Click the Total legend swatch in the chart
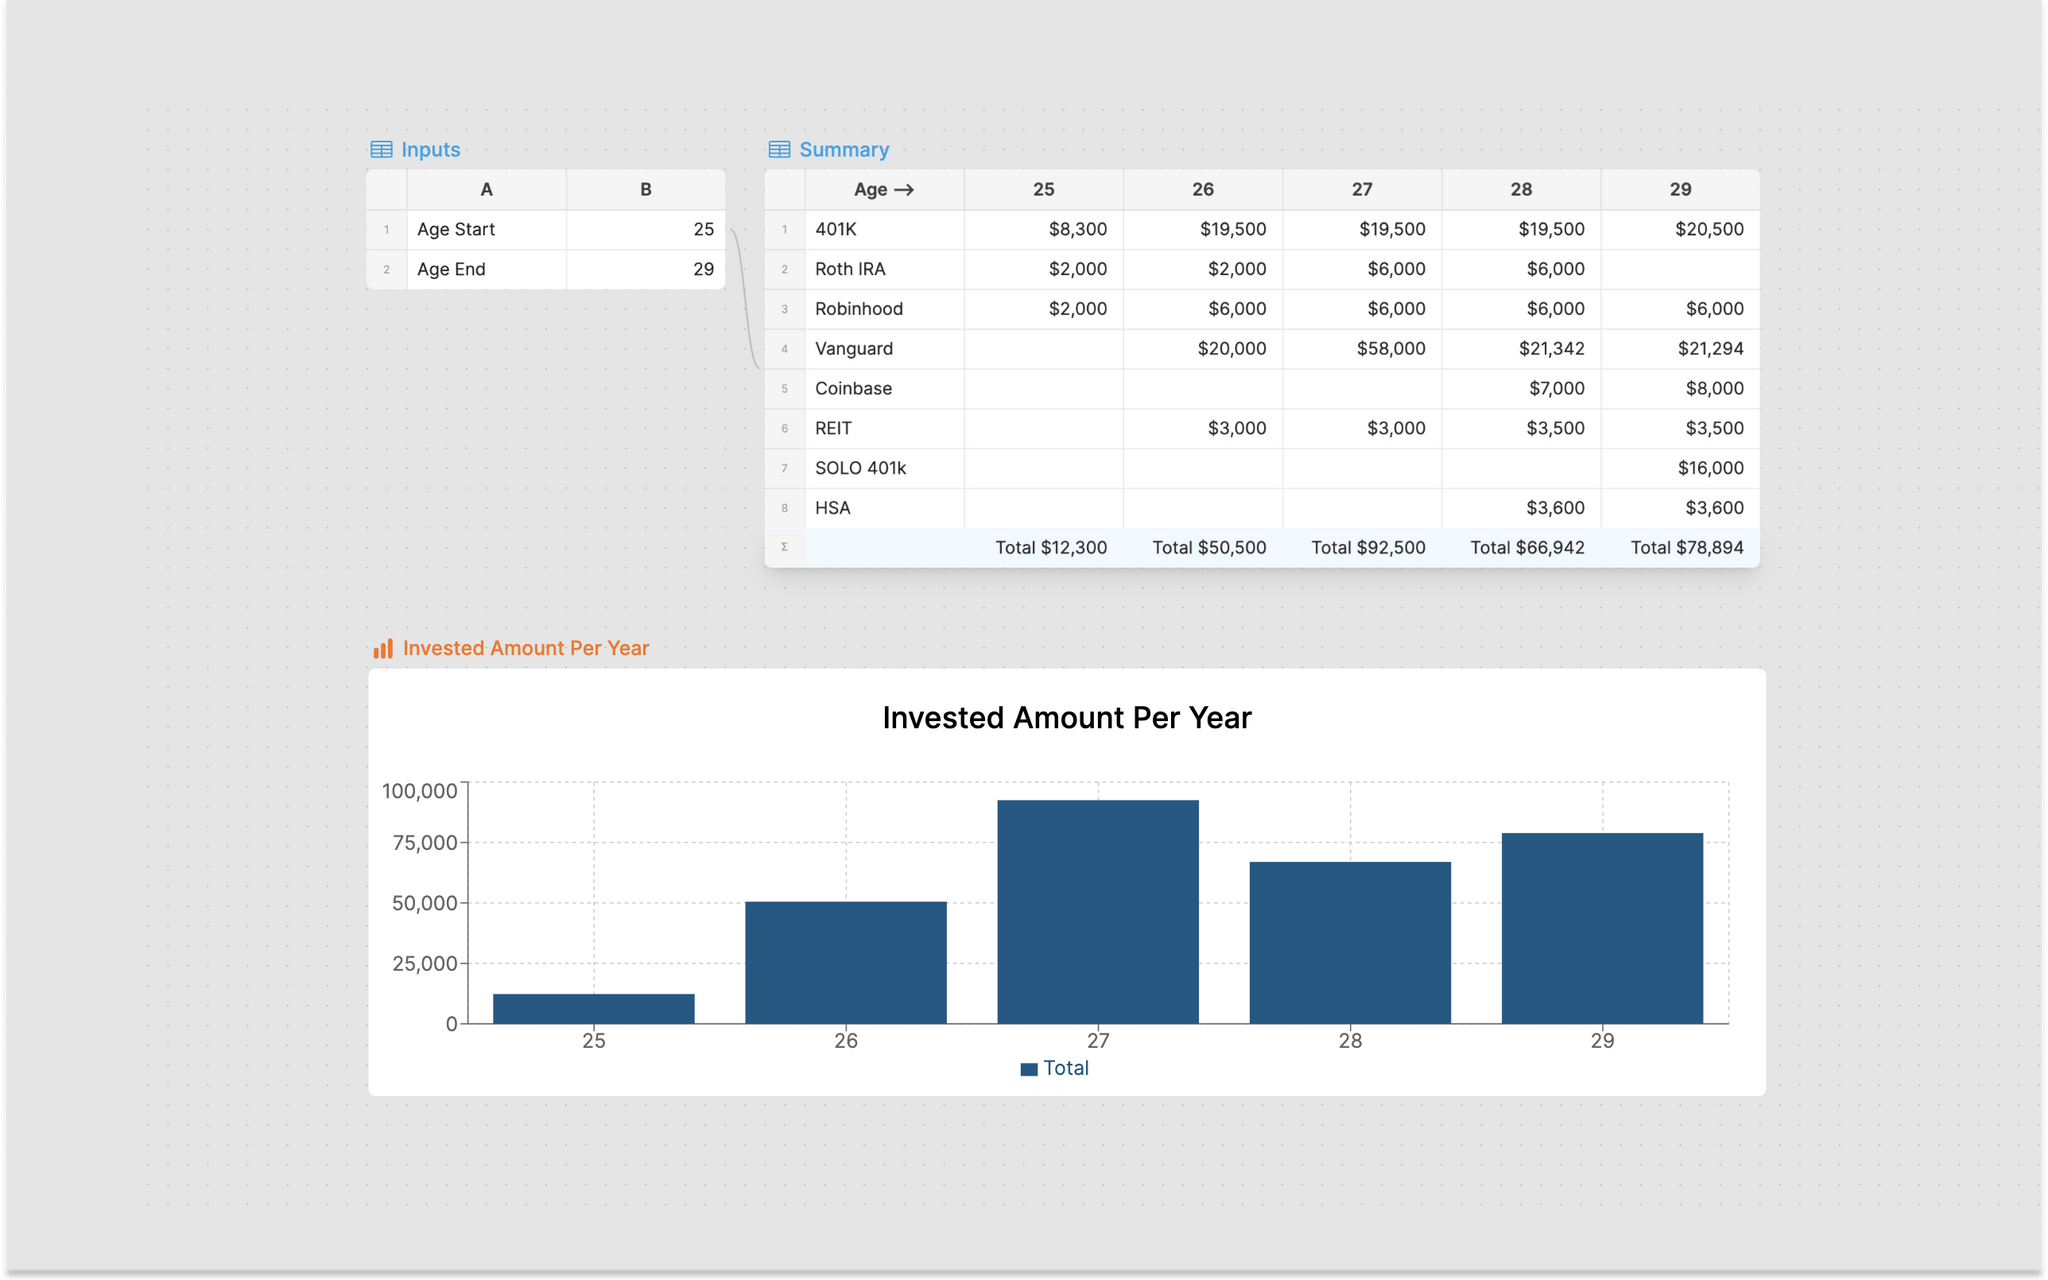Image resolution: width=2048 pixels, height=1280 pixels. tap(1028, 1069)
